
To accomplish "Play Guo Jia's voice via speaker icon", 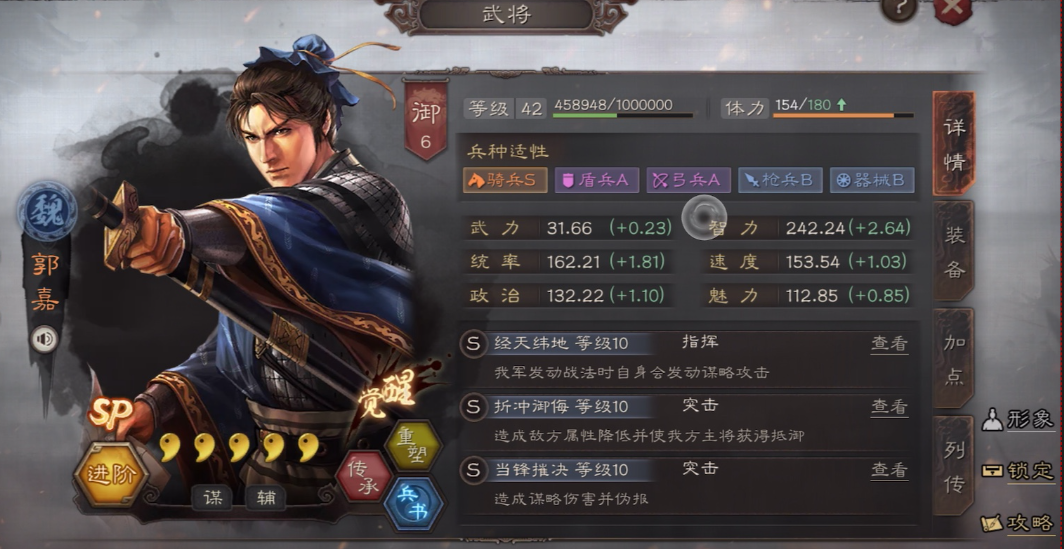I will 44,339.
